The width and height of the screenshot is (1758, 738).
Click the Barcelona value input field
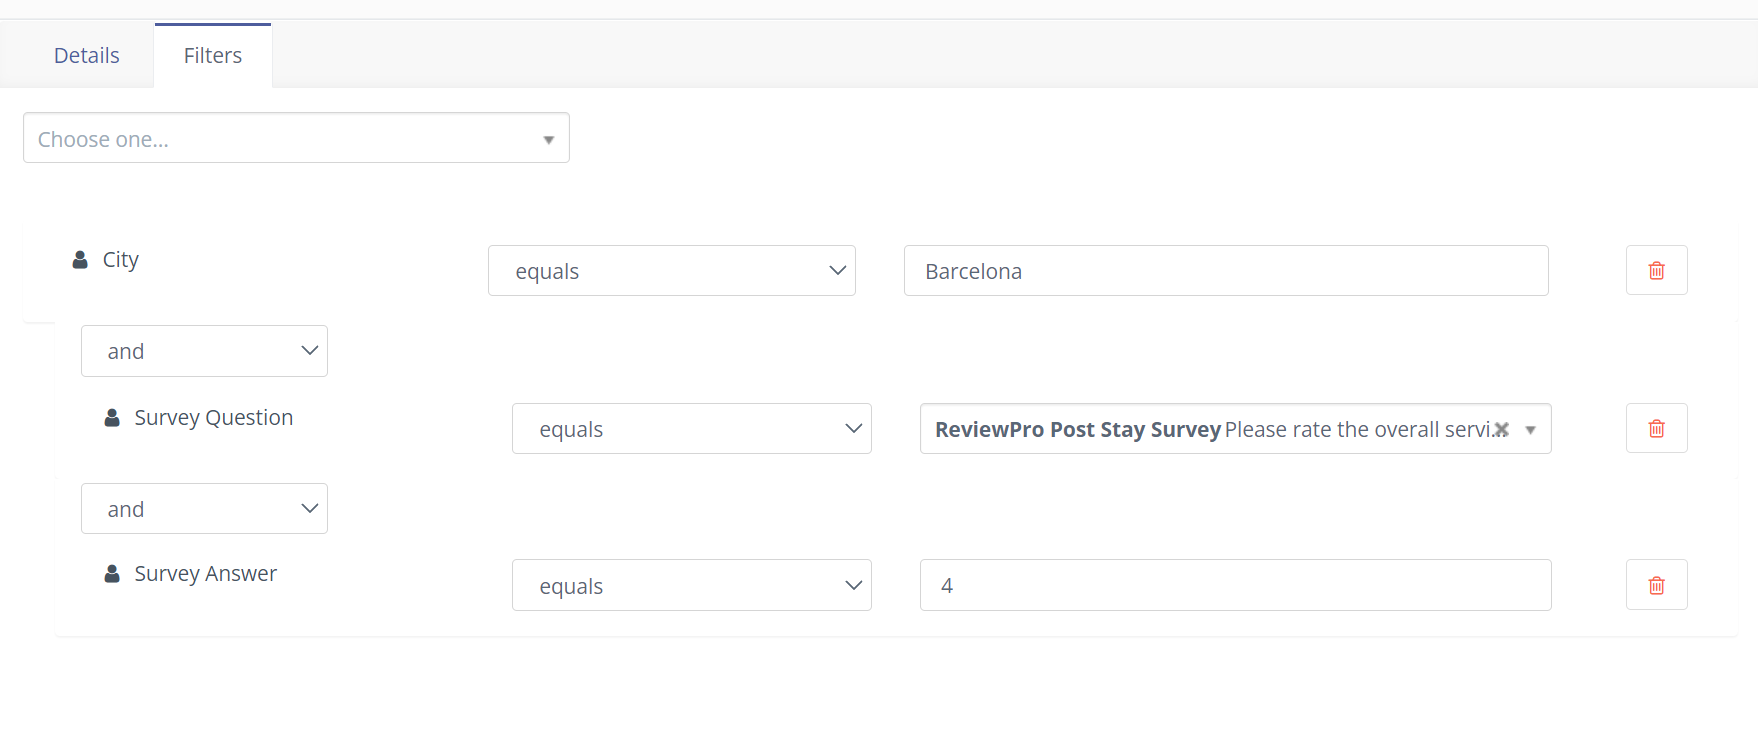coord(1226,271)
